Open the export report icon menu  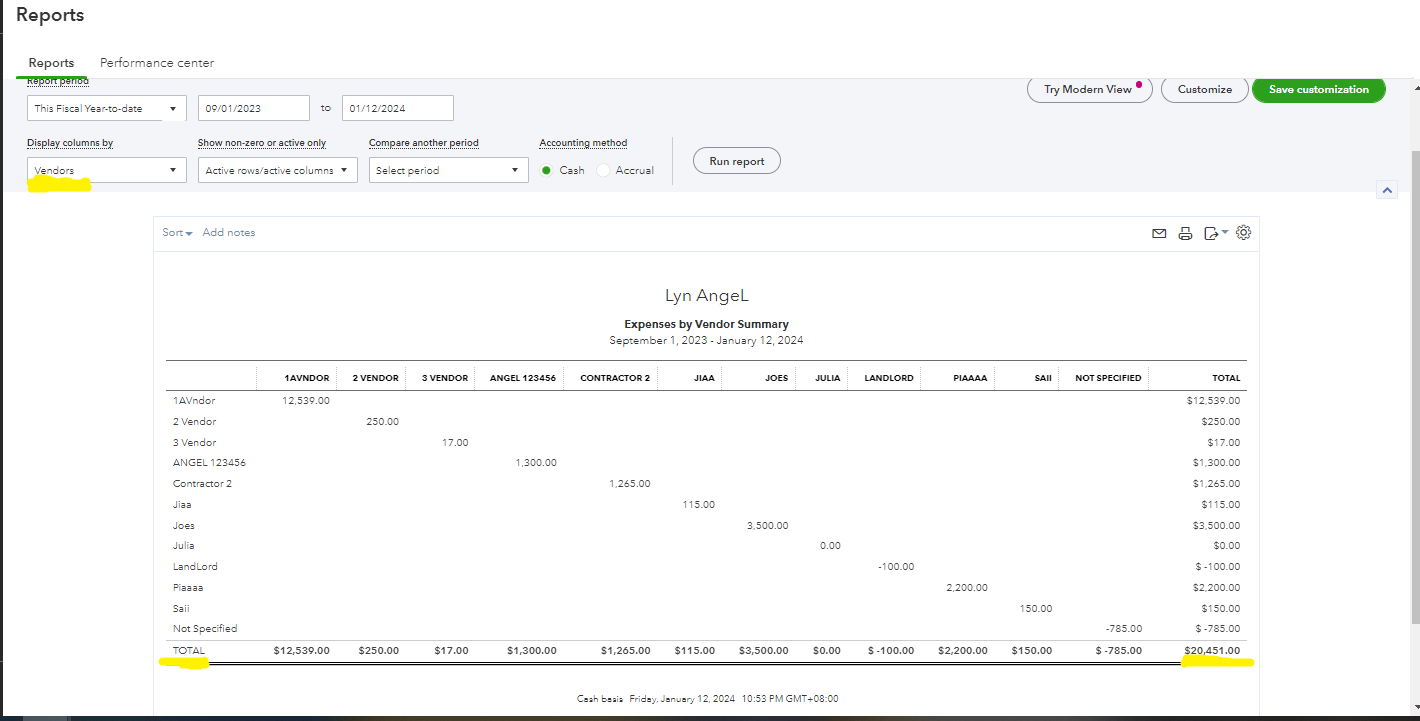coord(1215,233)
